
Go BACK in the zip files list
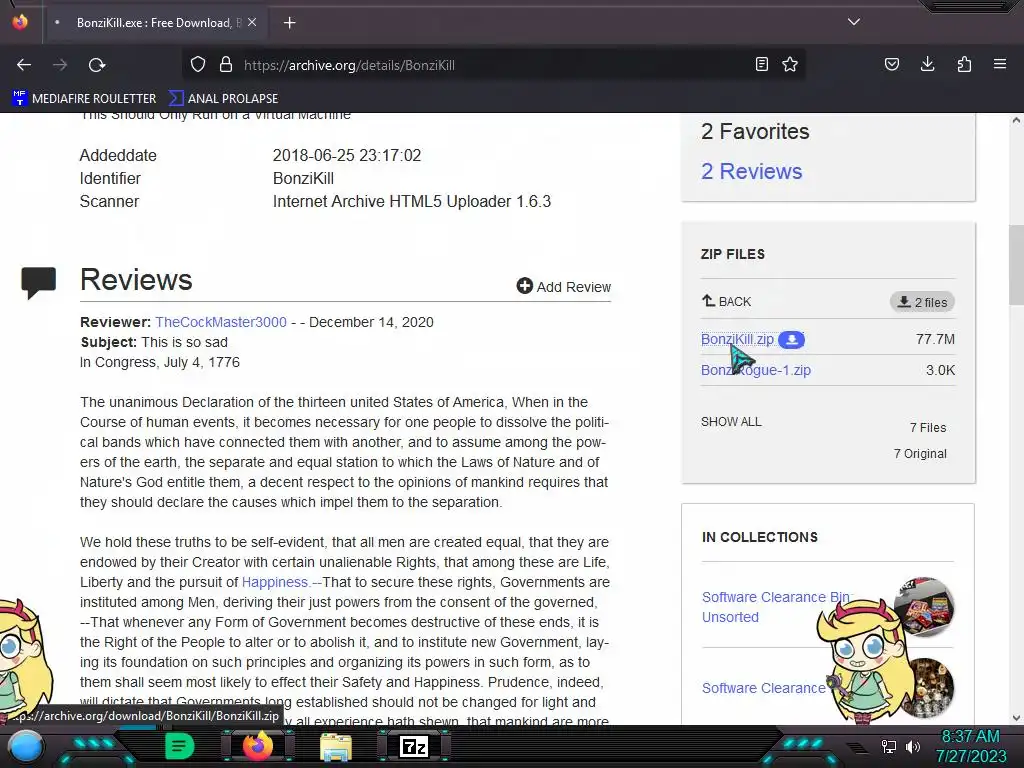coord(726,301)
